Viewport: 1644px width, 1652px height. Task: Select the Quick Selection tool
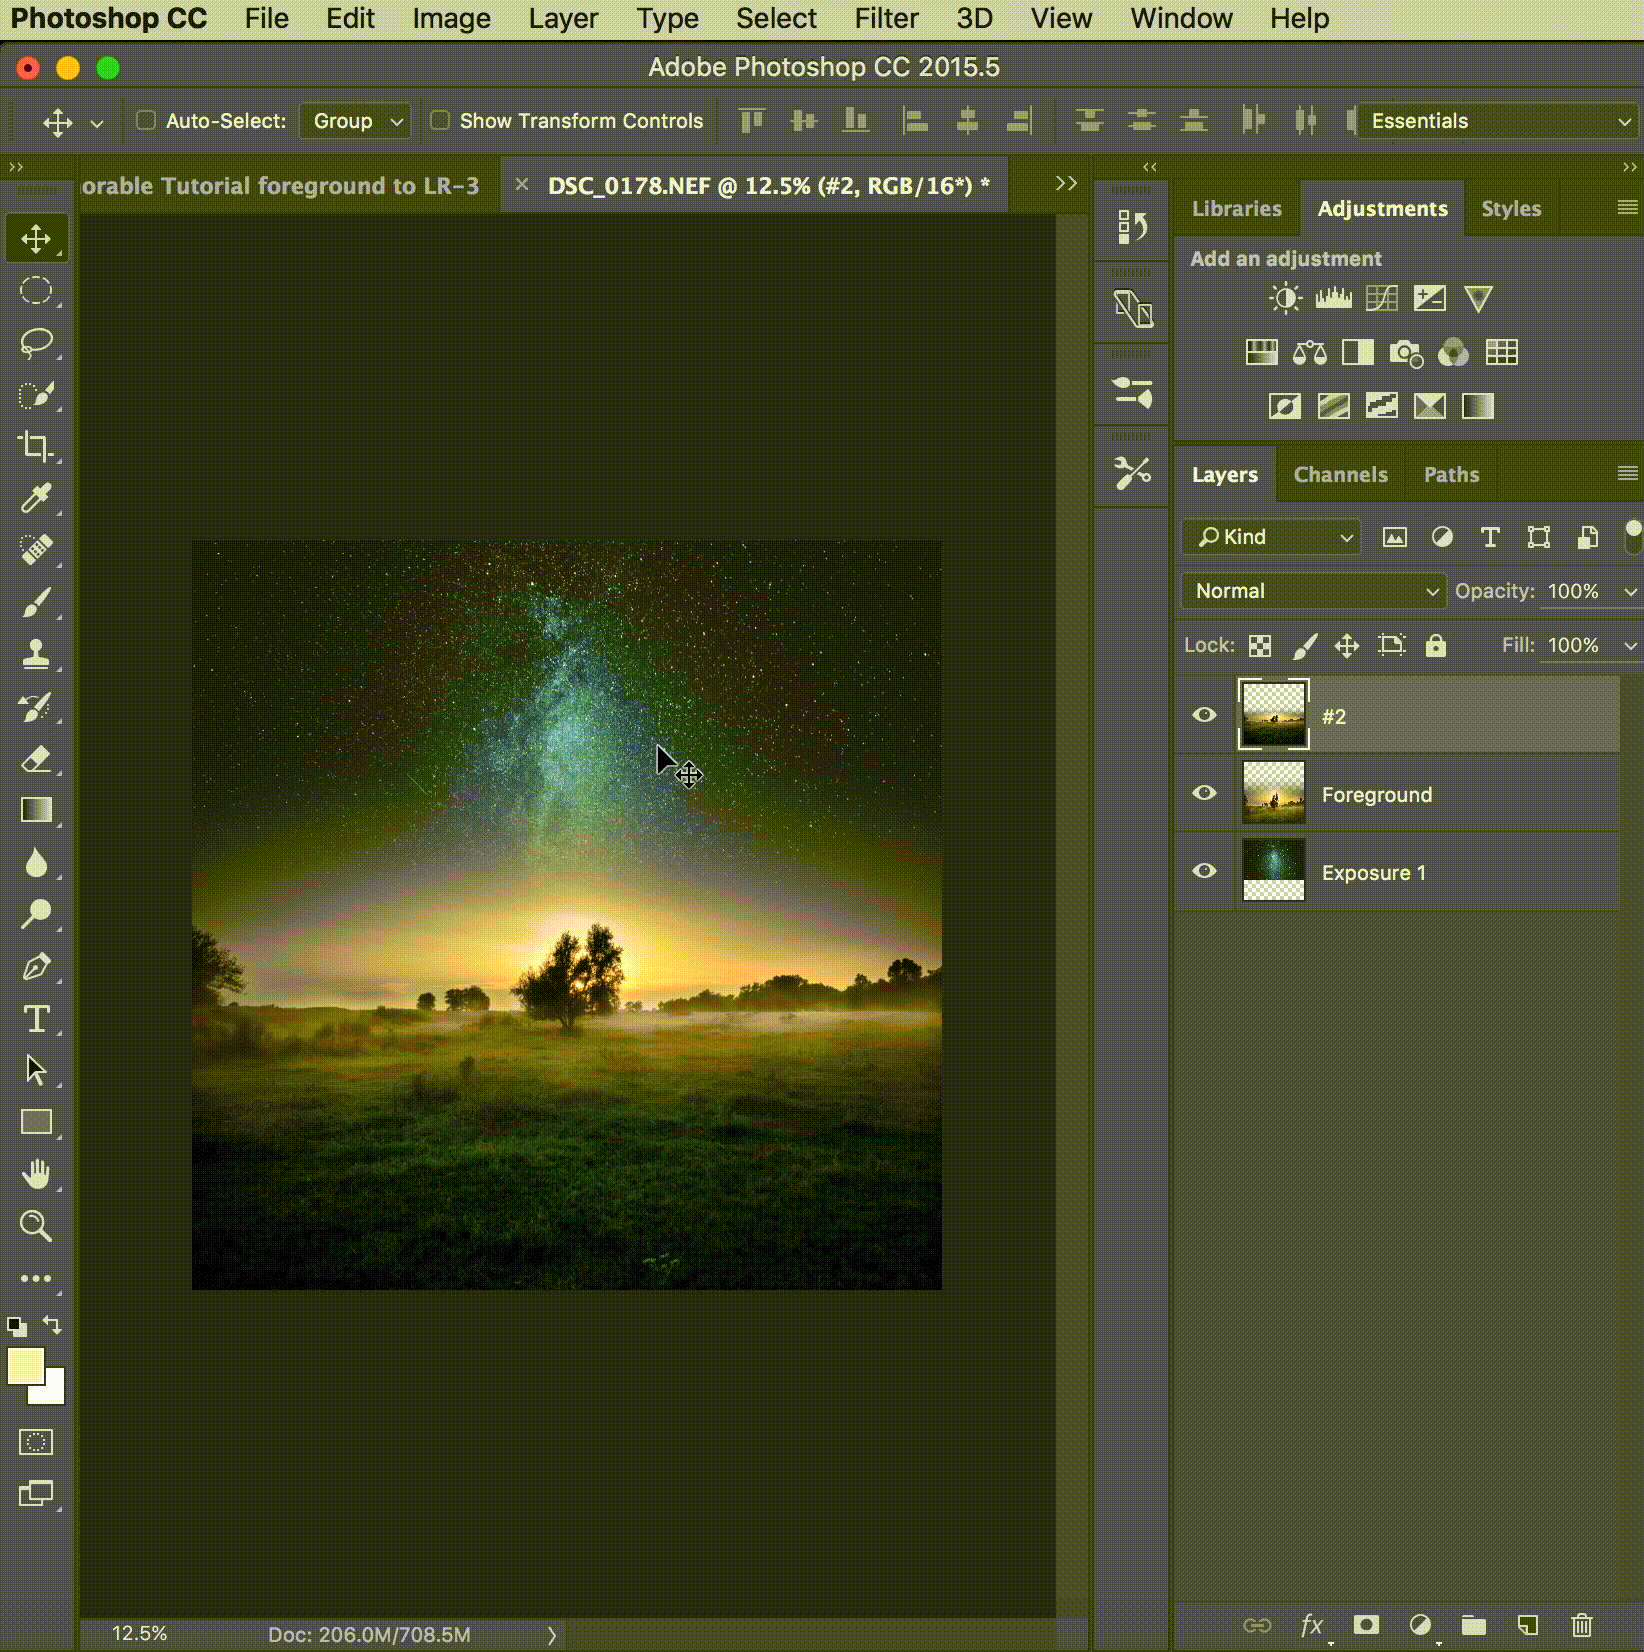pyautogui.click(x=36, y=395)
